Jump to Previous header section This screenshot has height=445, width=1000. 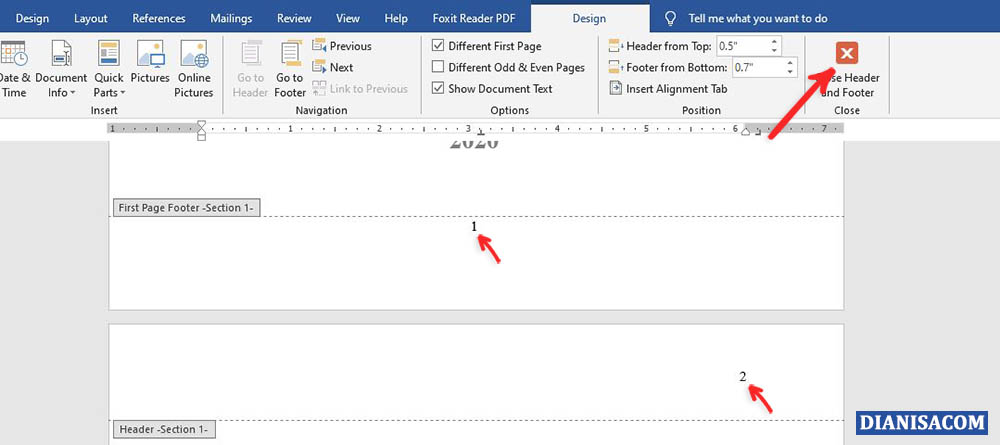pyautogui.click(x=342, y=46)
